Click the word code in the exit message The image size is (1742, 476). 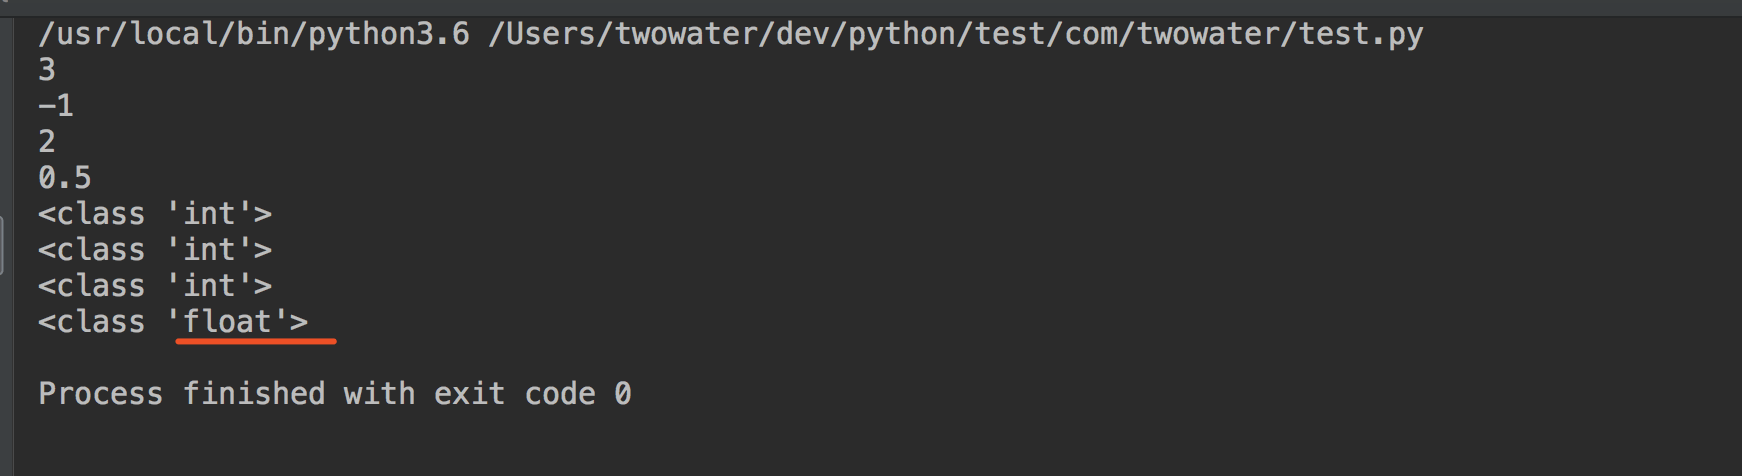coord(560,394)
